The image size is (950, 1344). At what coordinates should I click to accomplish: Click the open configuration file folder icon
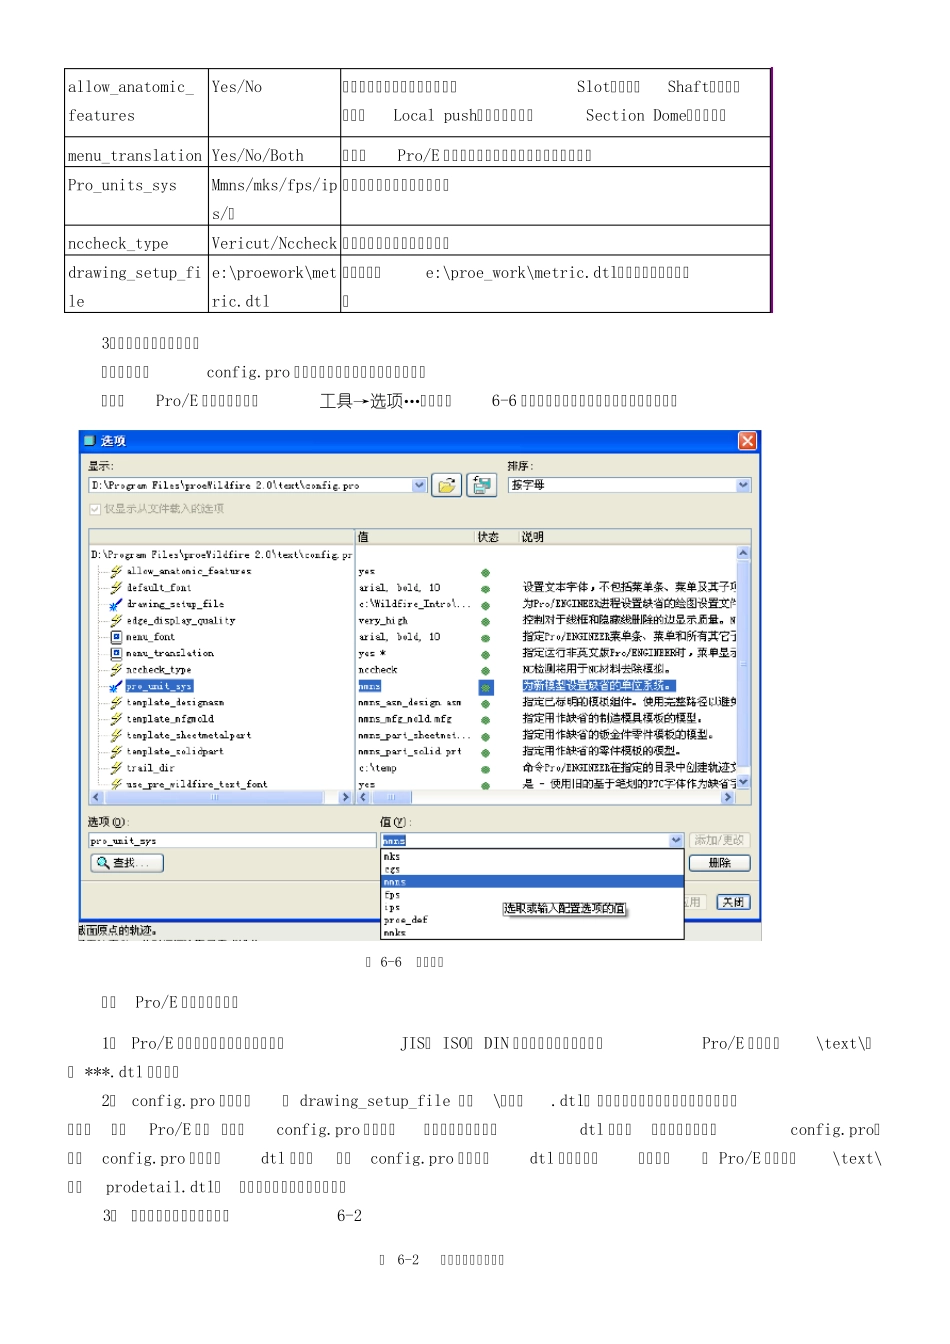[x=446, y=485]
